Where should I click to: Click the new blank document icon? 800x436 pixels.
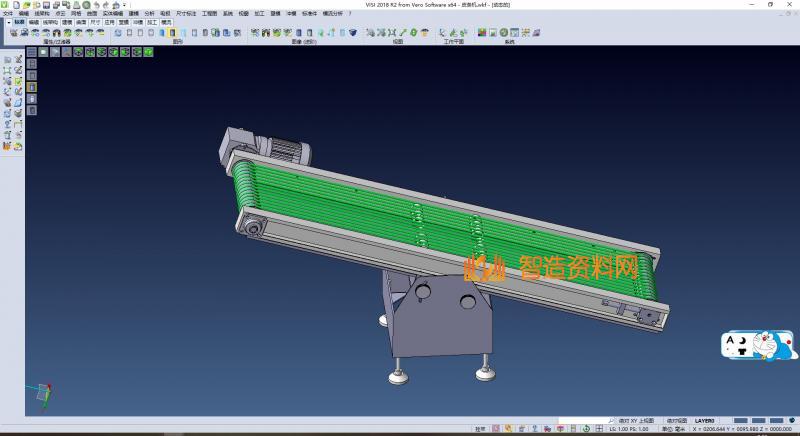click(x=16, y=5)
